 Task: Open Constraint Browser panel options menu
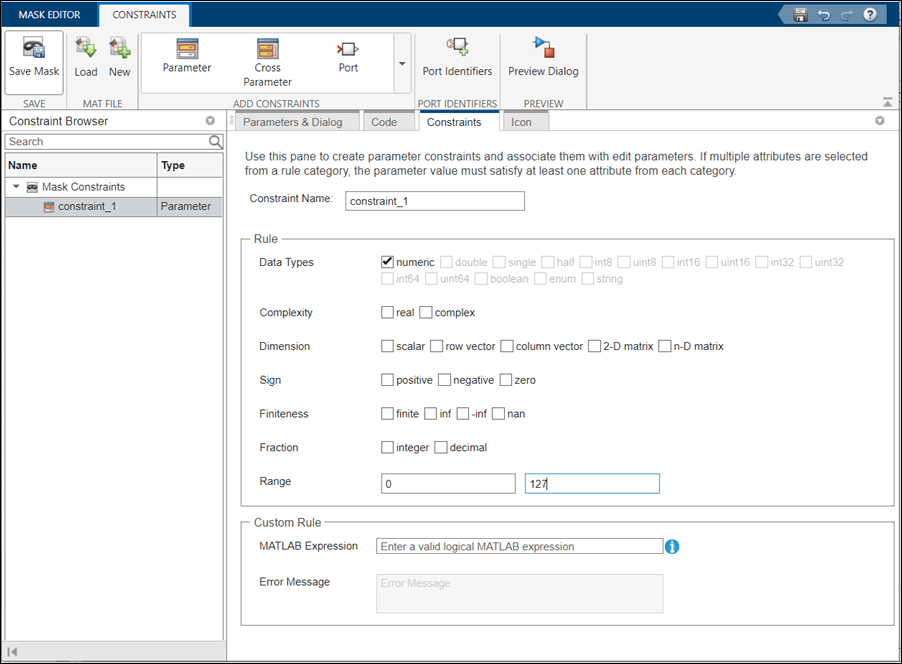click(x=210, y=121)
